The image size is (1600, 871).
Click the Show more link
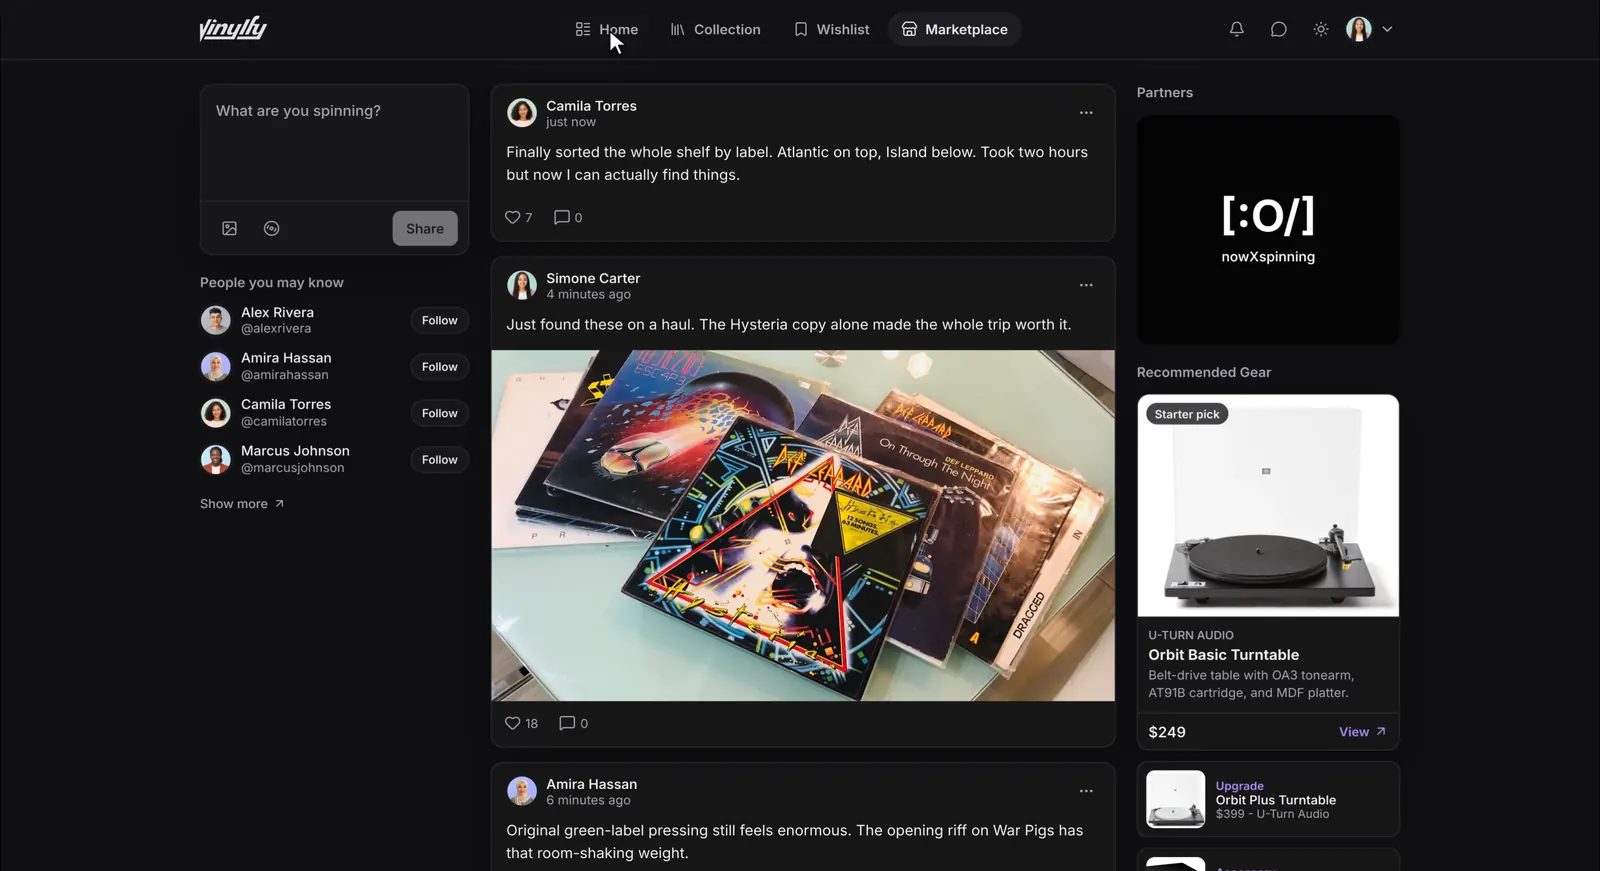[x=242, y=504]
